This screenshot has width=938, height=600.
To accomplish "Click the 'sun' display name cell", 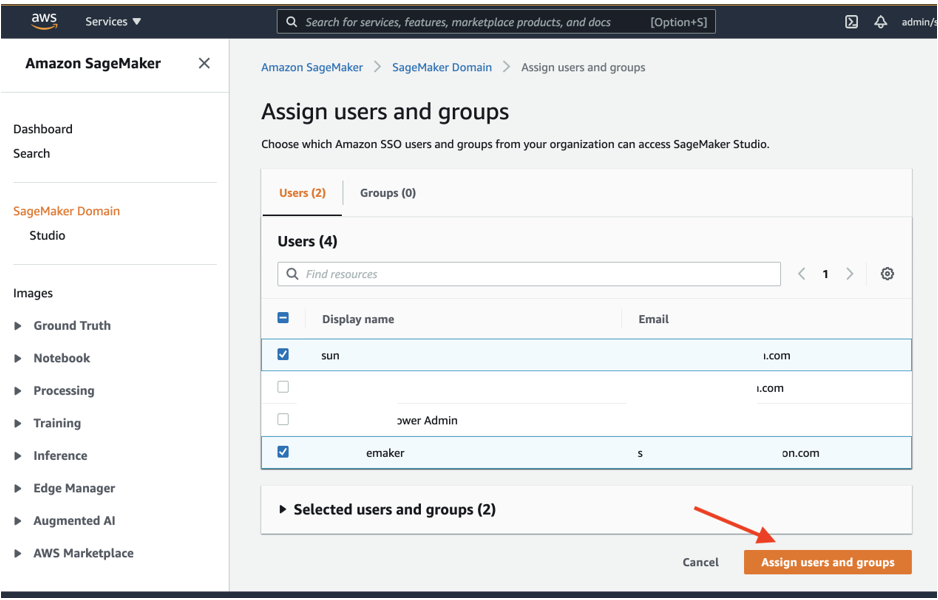I will pyautogui.click(x=330, y=355).
